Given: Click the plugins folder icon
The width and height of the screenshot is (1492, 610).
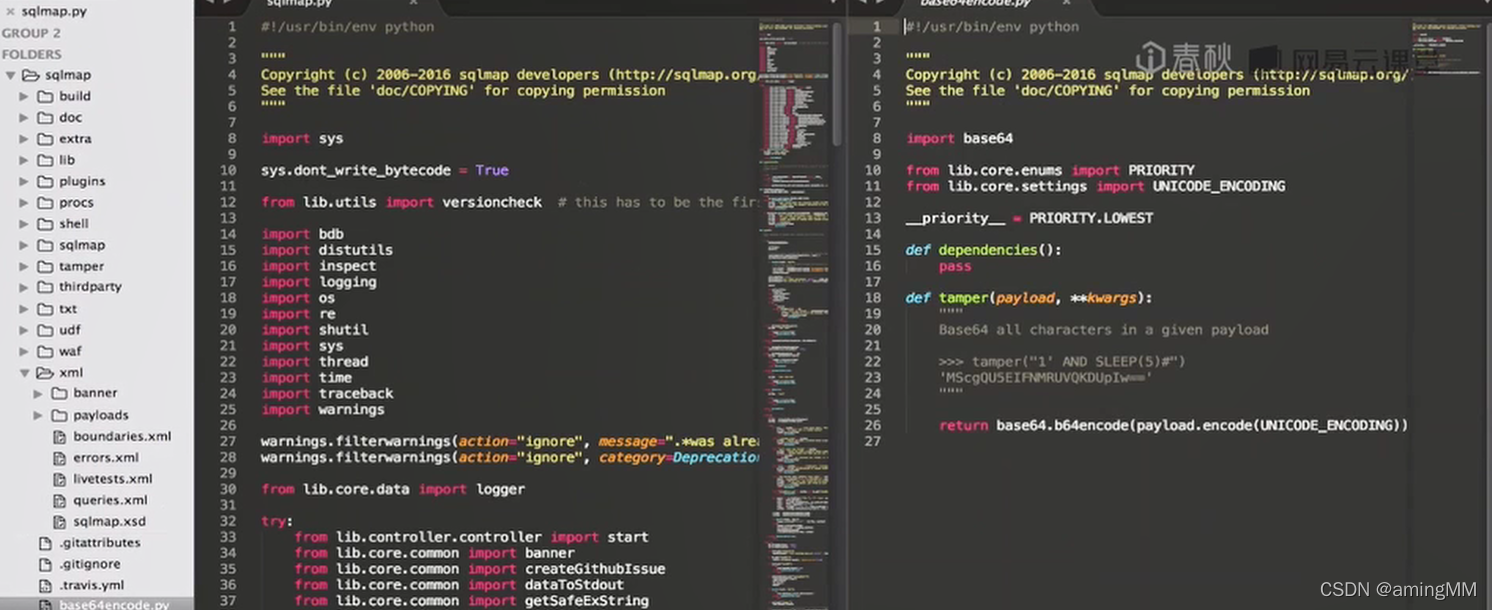Looking at the screenshot, I should tap(45, 182).
